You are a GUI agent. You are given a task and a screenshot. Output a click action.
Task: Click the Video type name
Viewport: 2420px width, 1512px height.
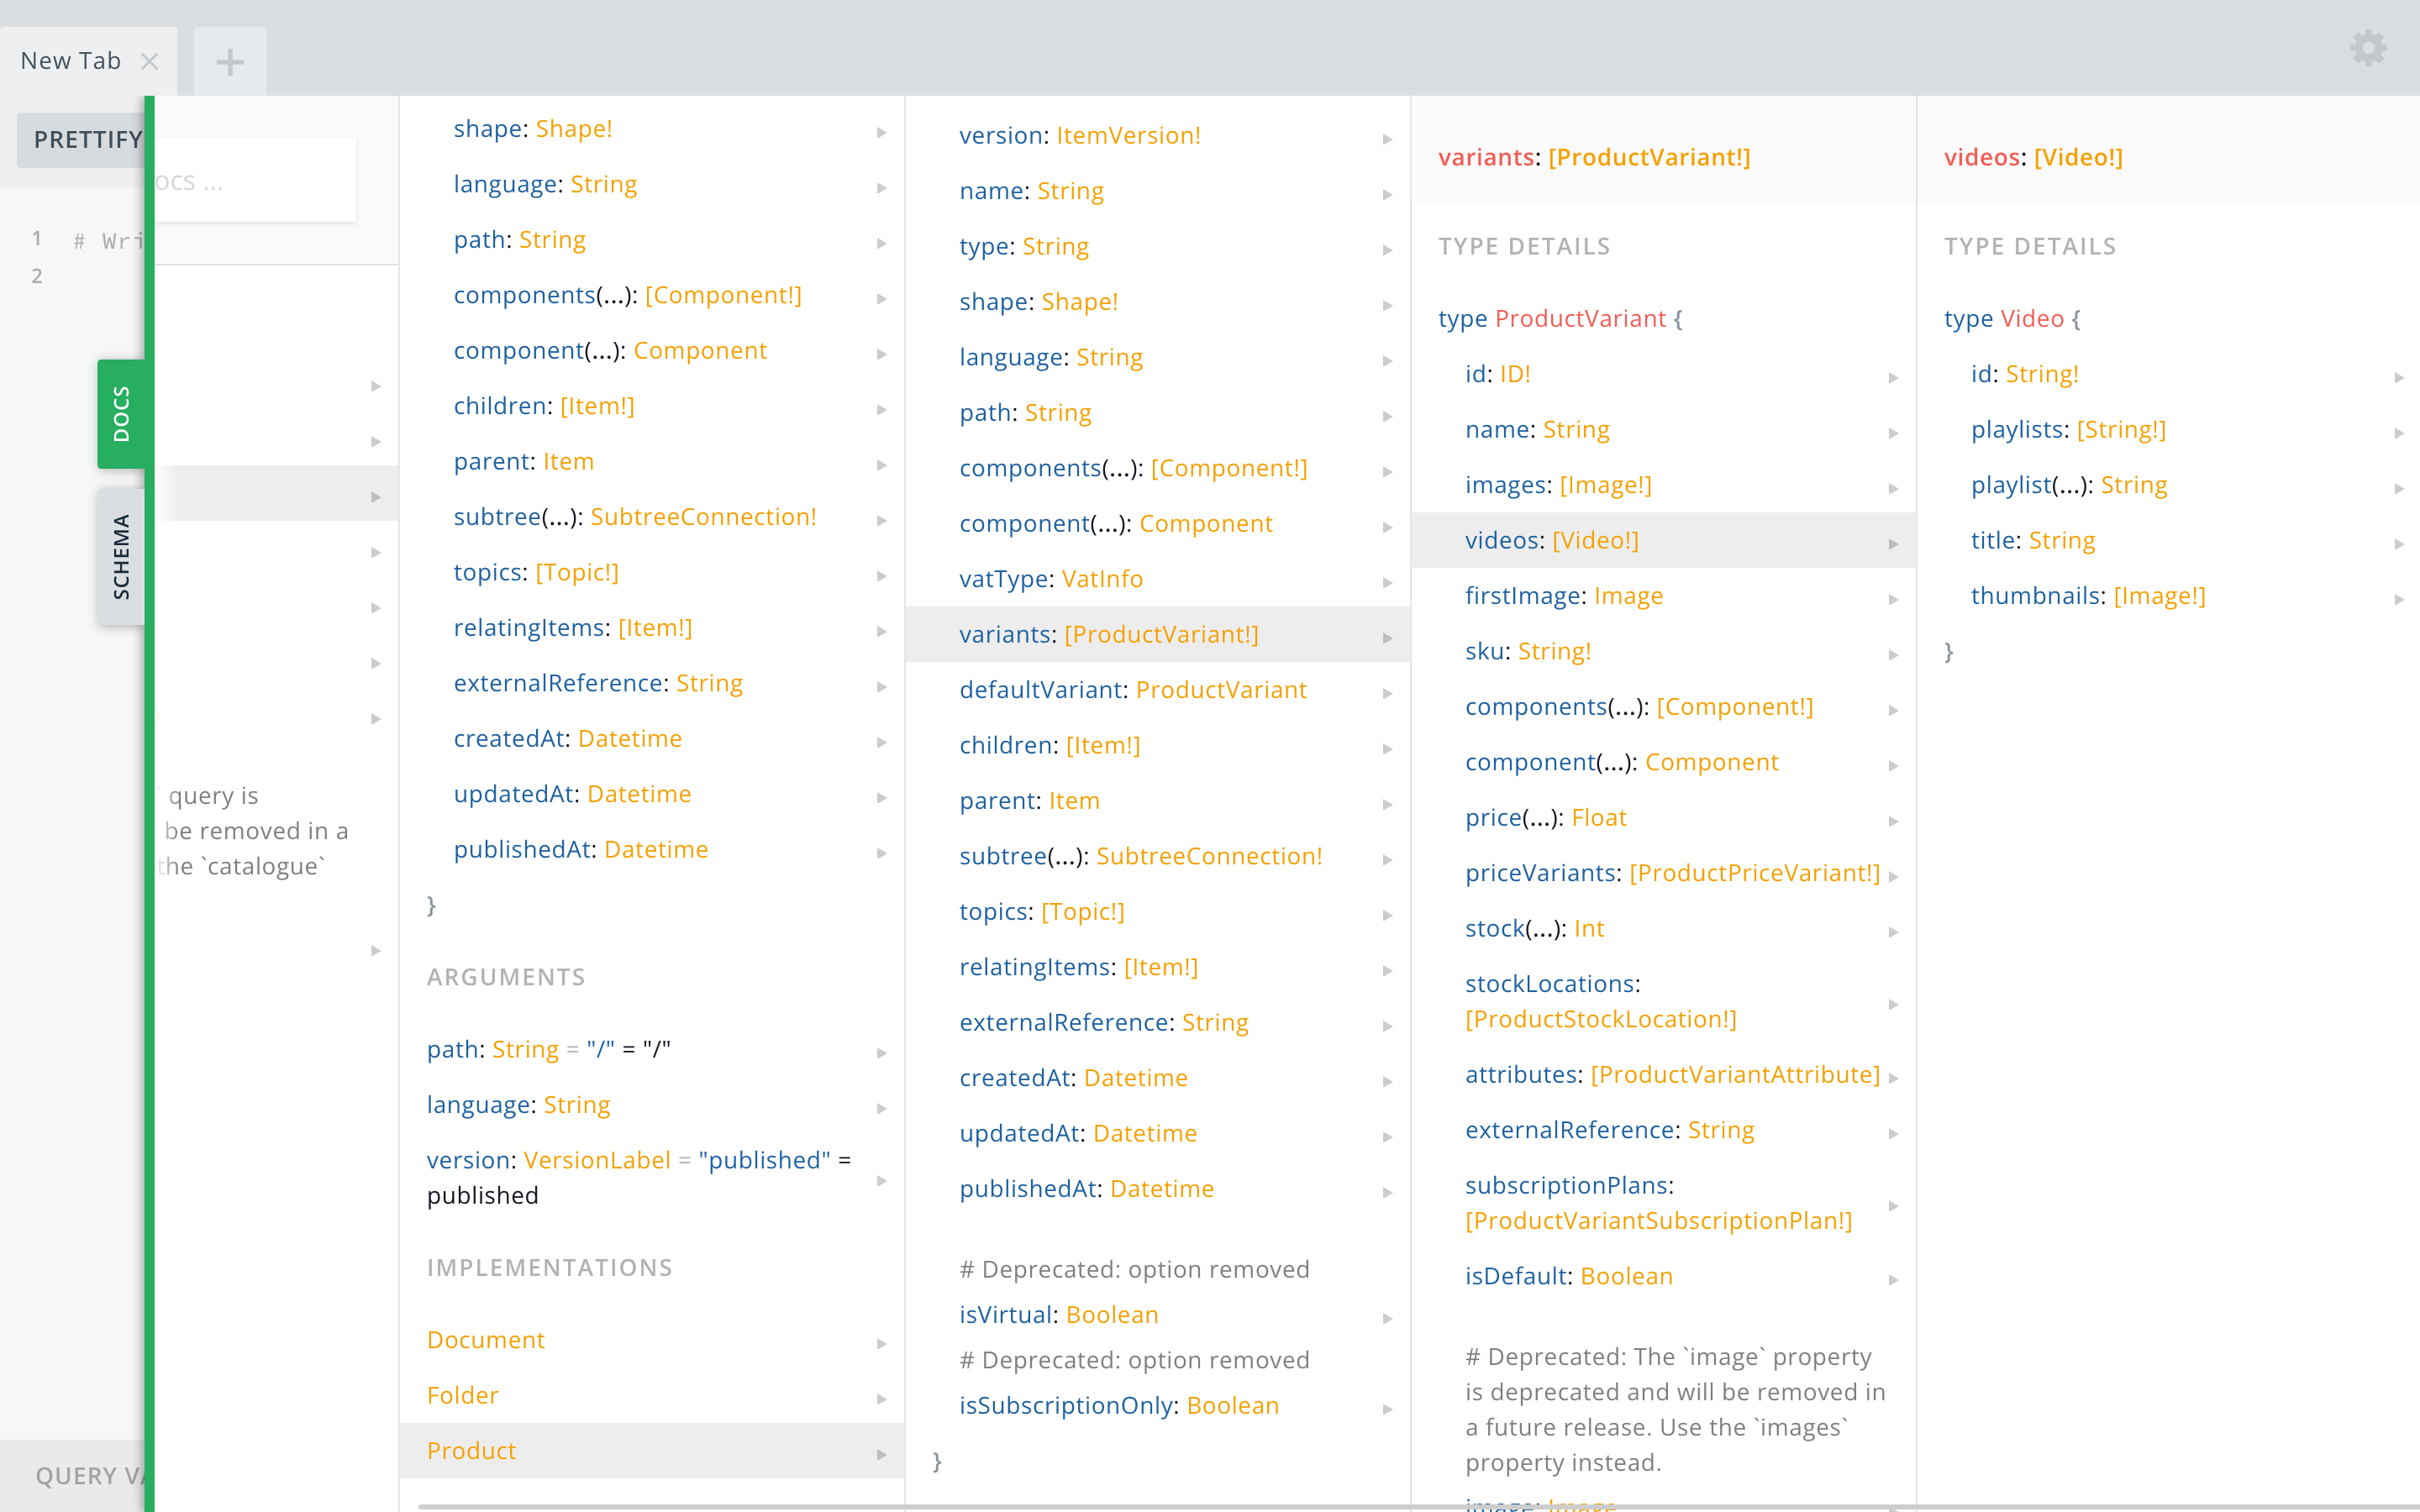click(x=2032, y=319)
